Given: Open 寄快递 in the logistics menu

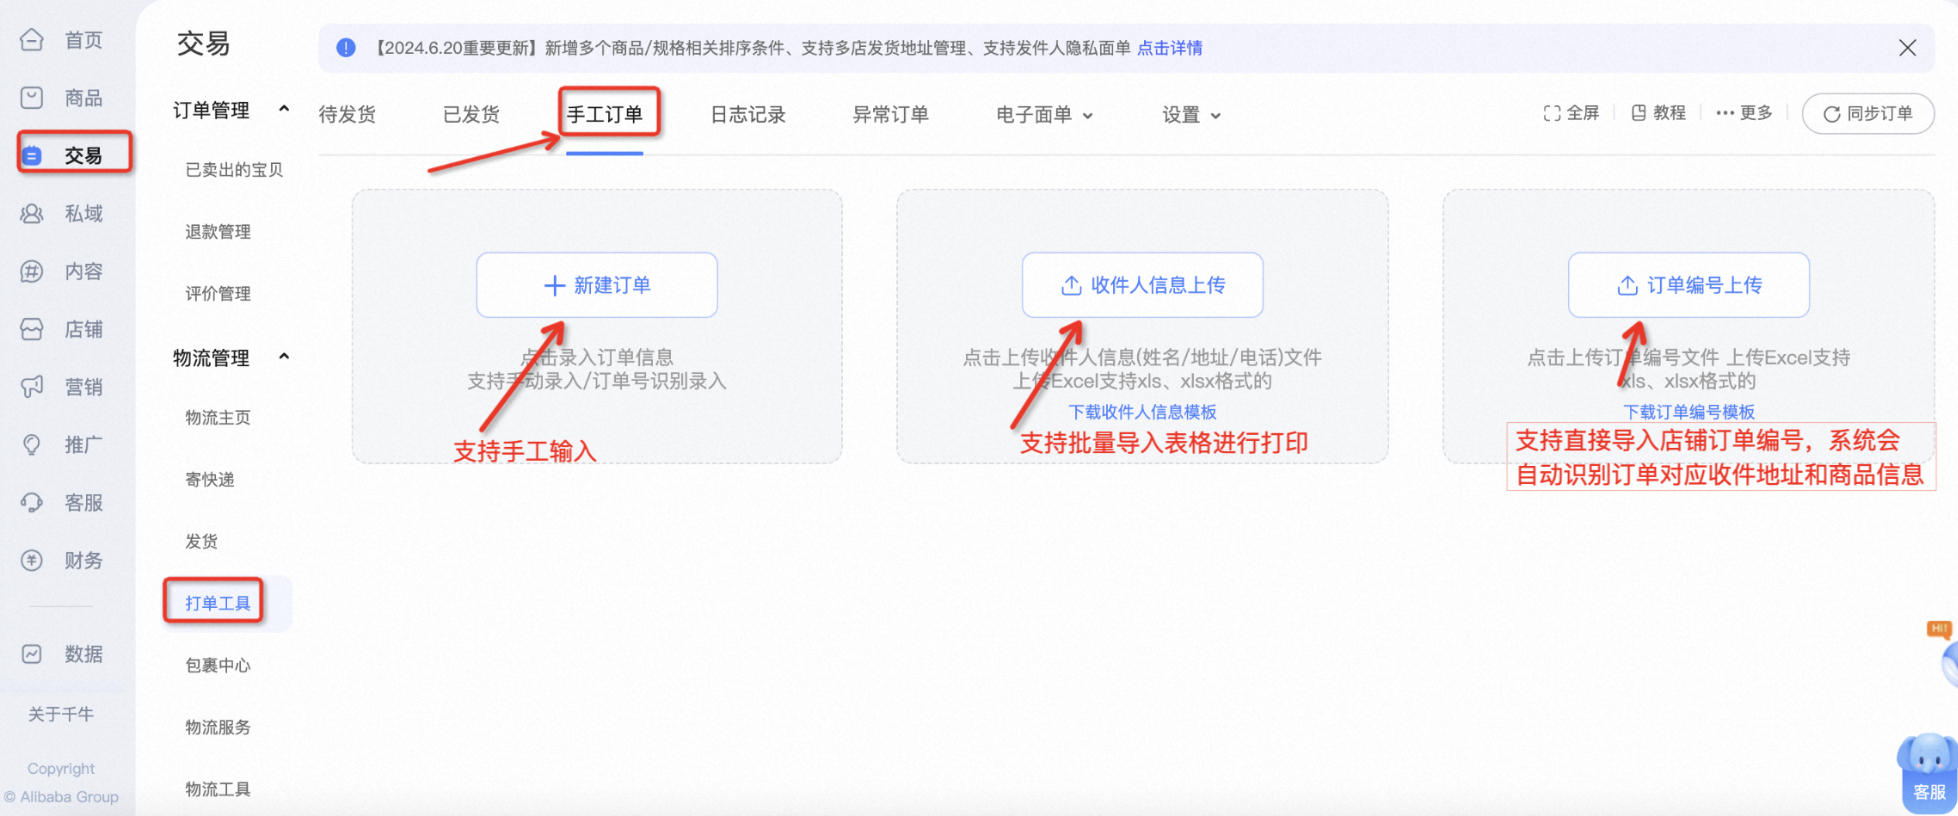Looking at the screenshot, I should [210, 480].
